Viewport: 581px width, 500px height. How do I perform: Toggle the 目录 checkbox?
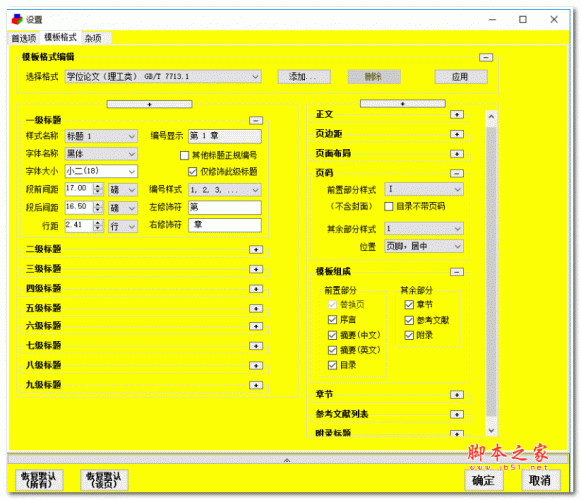pyautogui.click(x=332, y=365)
